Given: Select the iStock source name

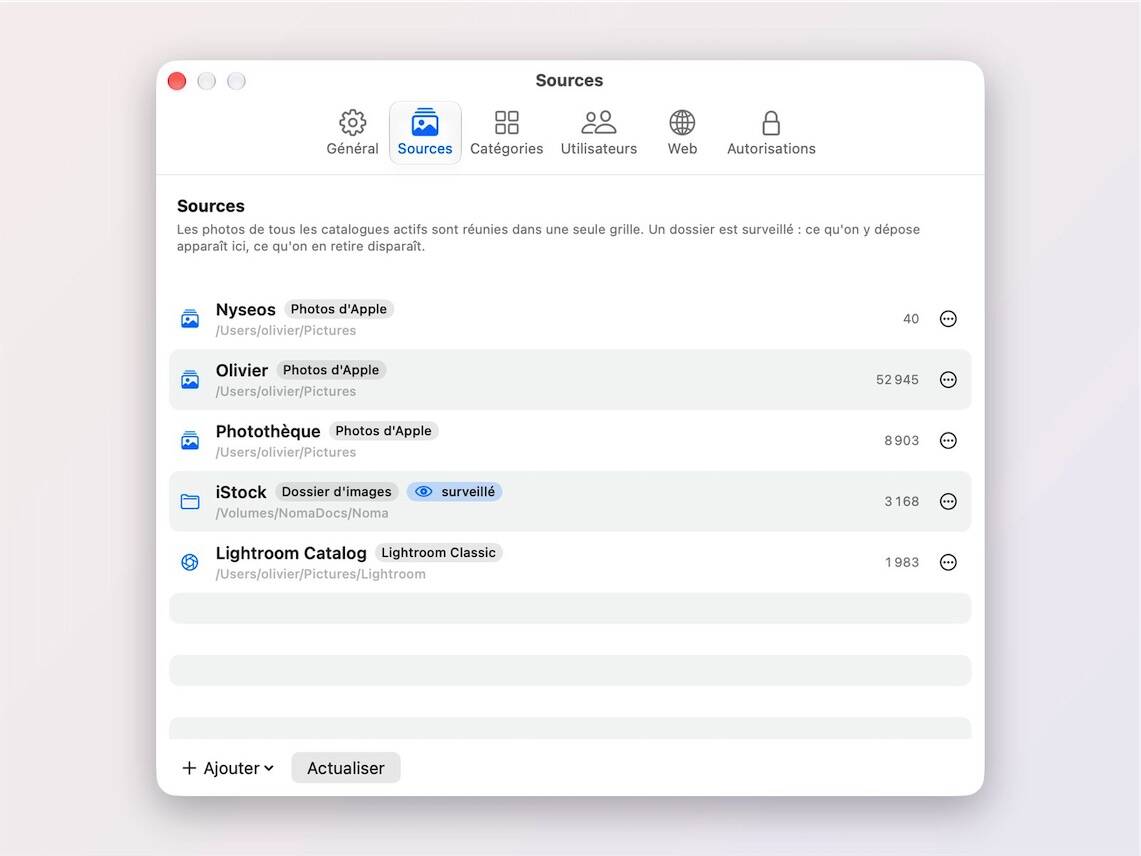Looking at the screenshot, I should [241, 492].
